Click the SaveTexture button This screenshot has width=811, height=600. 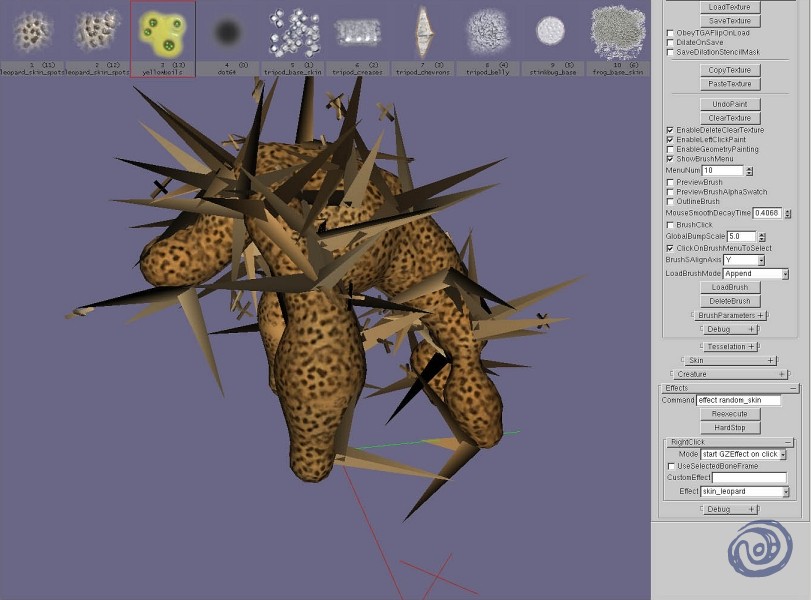[x=730, y=21]
